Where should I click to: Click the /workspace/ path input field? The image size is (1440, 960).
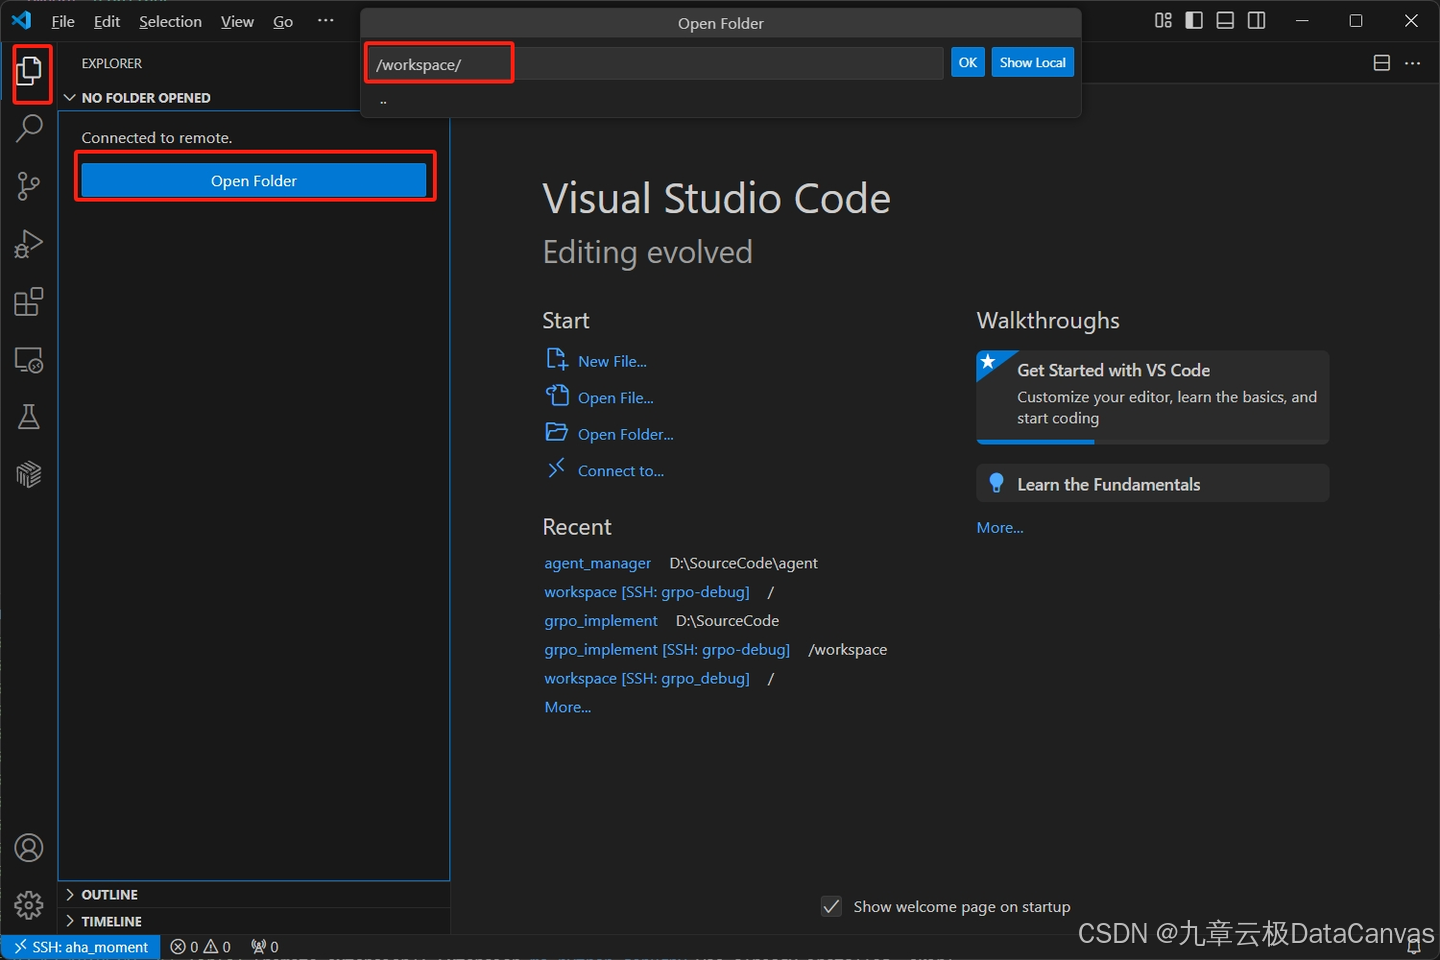coord(656,63)
